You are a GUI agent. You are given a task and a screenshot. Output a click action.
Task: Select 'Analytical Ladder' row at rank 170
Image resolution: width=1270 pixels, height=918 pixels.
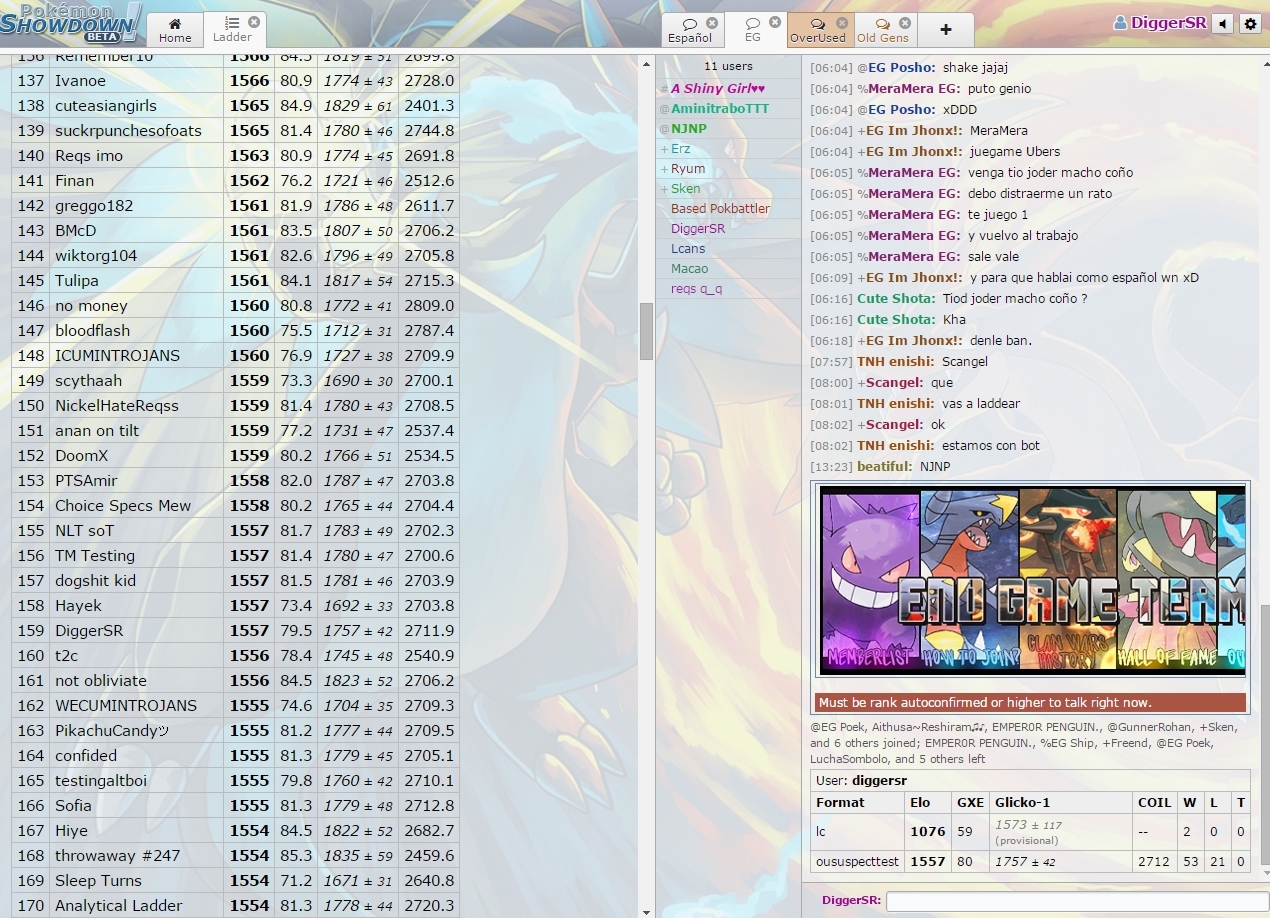[235, 905]
